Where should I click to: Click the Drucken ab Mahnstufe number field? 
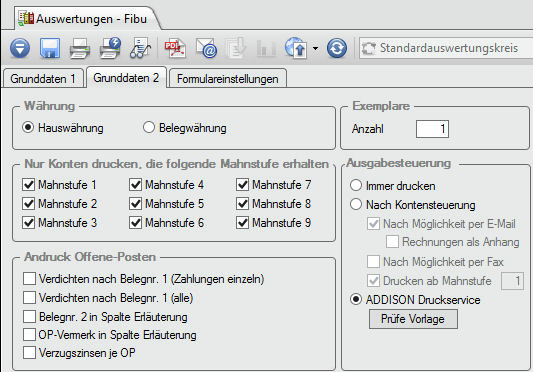(x=512, y=281)
